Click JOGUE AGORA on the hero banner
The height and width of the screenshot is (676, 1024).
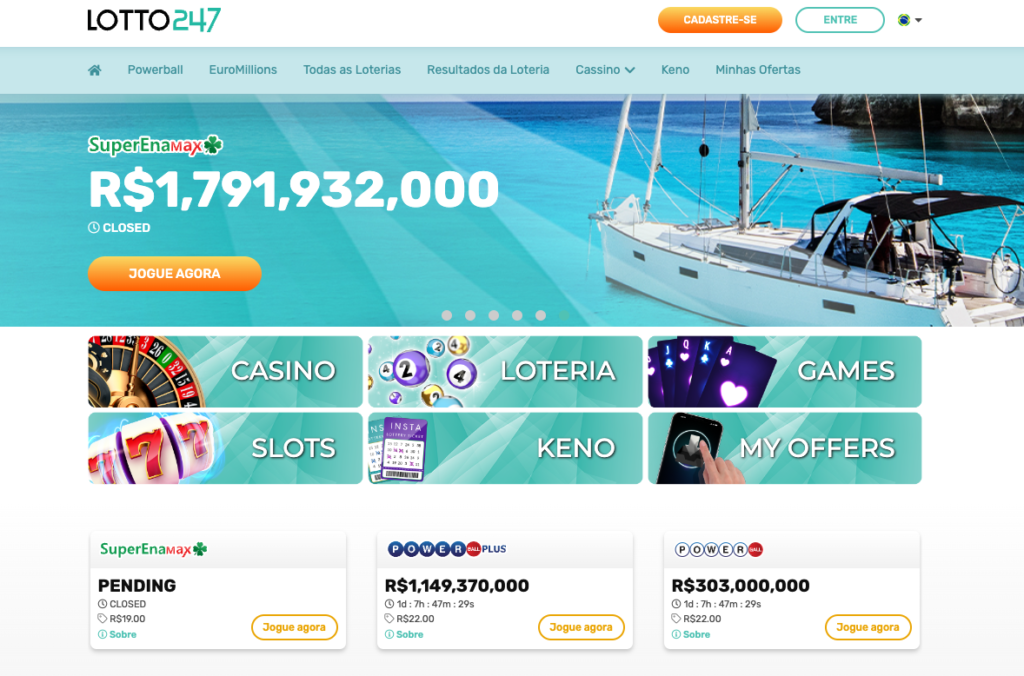[174, 274]
